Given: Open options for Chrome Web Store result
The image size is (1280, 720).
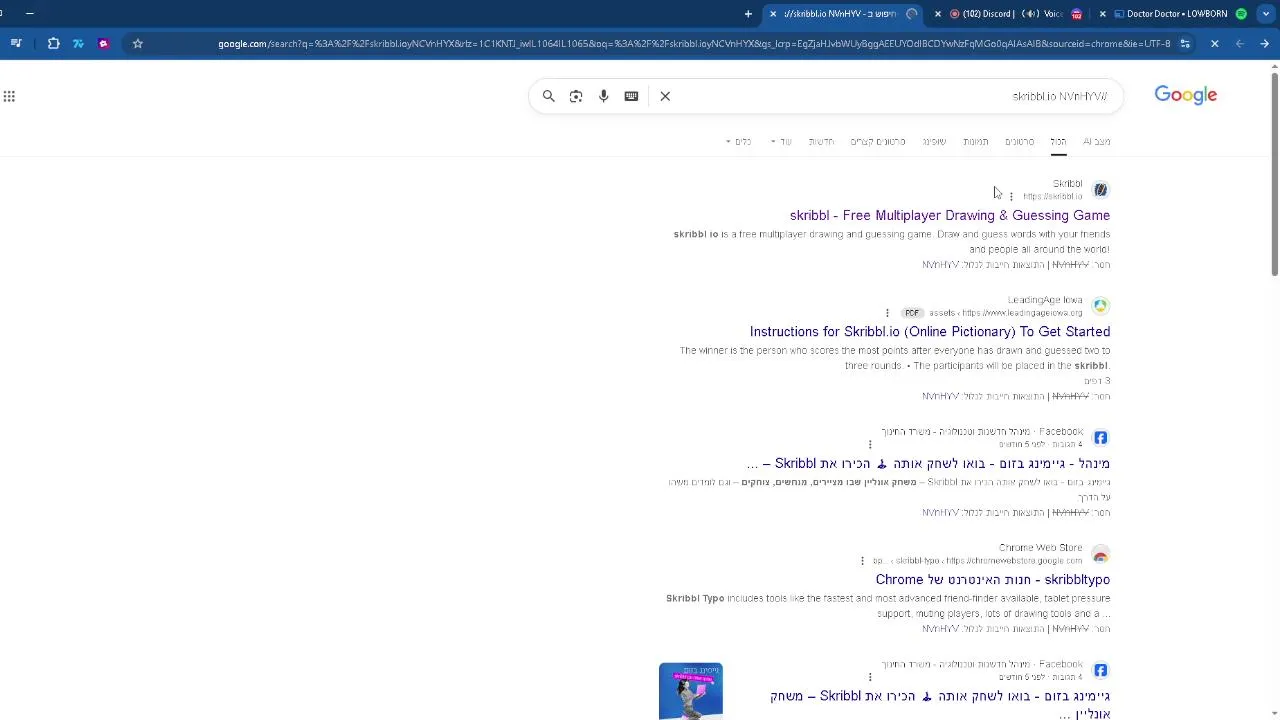Looking at the screenshot, I should (862, 561).
